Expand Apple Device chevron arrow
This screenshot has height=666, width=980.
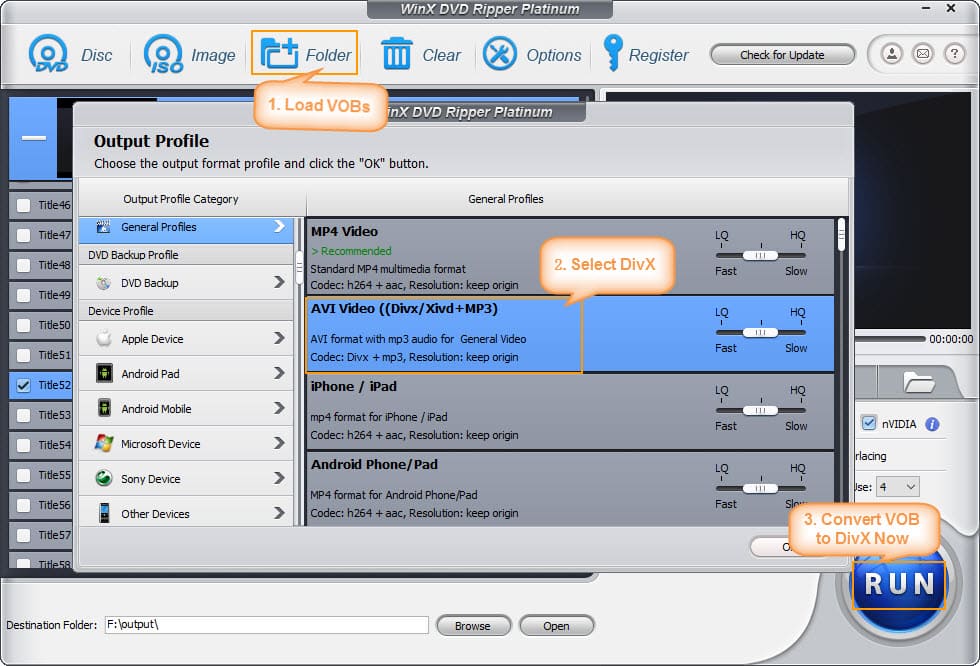click(279, 338)
